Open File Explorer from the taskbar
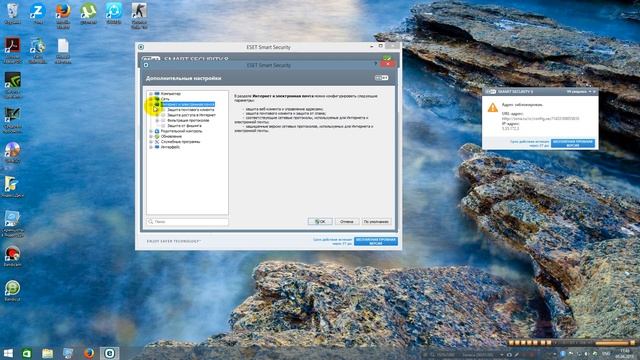Screen dimensions: 640x360 click(47, 353)
